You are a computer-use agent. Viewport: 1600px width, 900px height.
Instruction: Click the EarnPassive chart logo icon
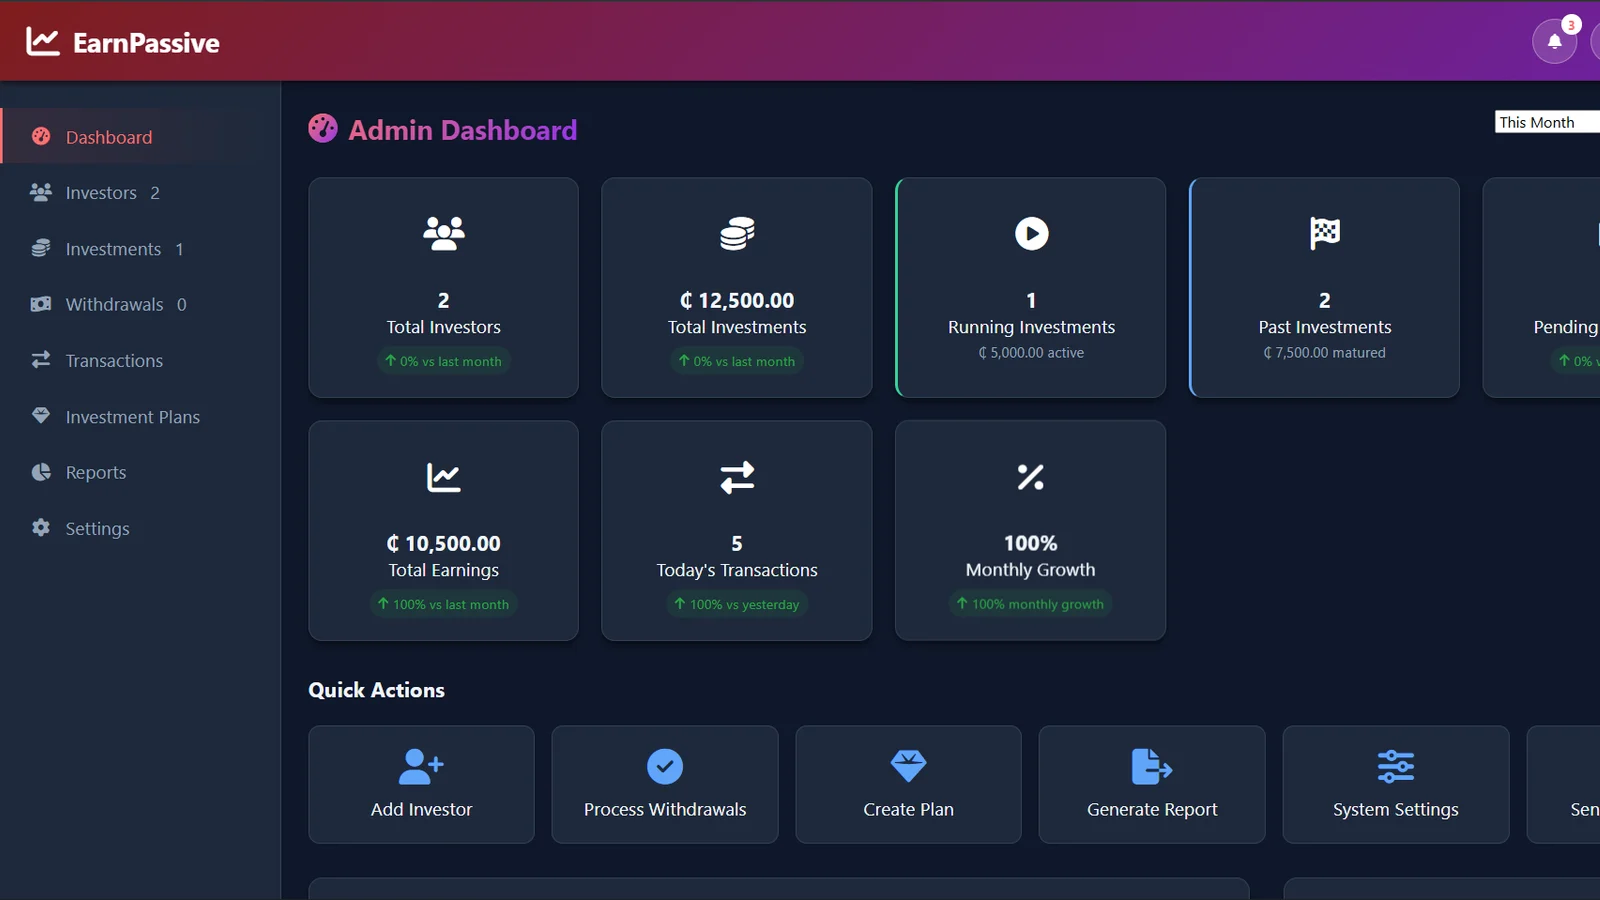42,42
